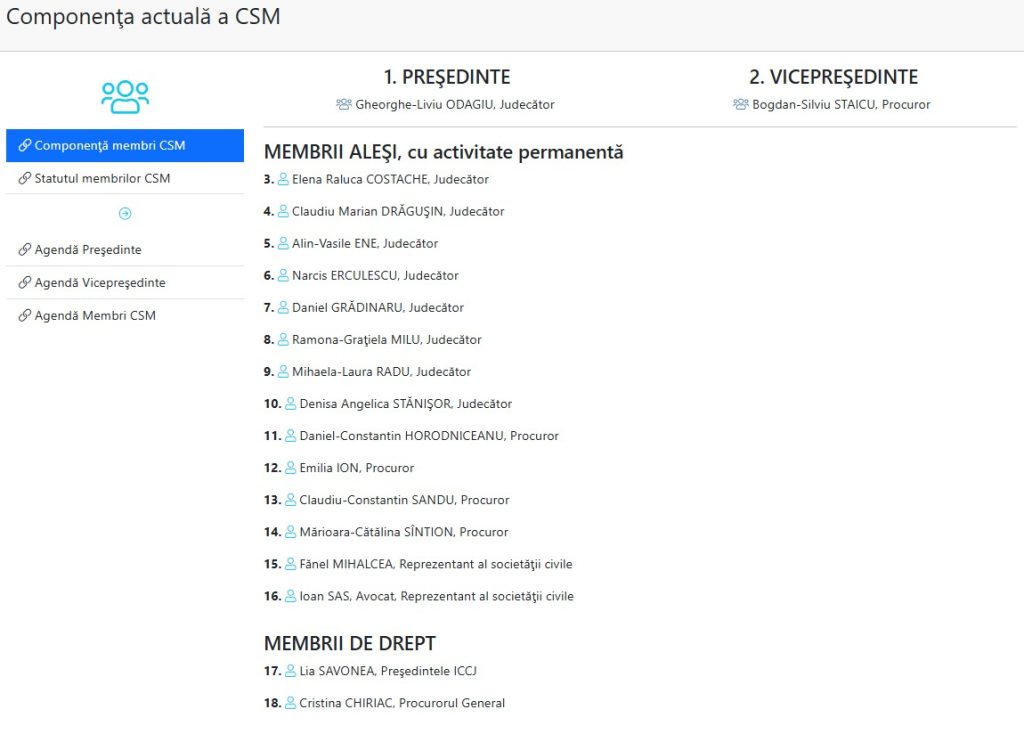Click person icon beside Denisa Angelica STĂNIȘOR
1024x734 pixels.
click(x=291, y=404)
